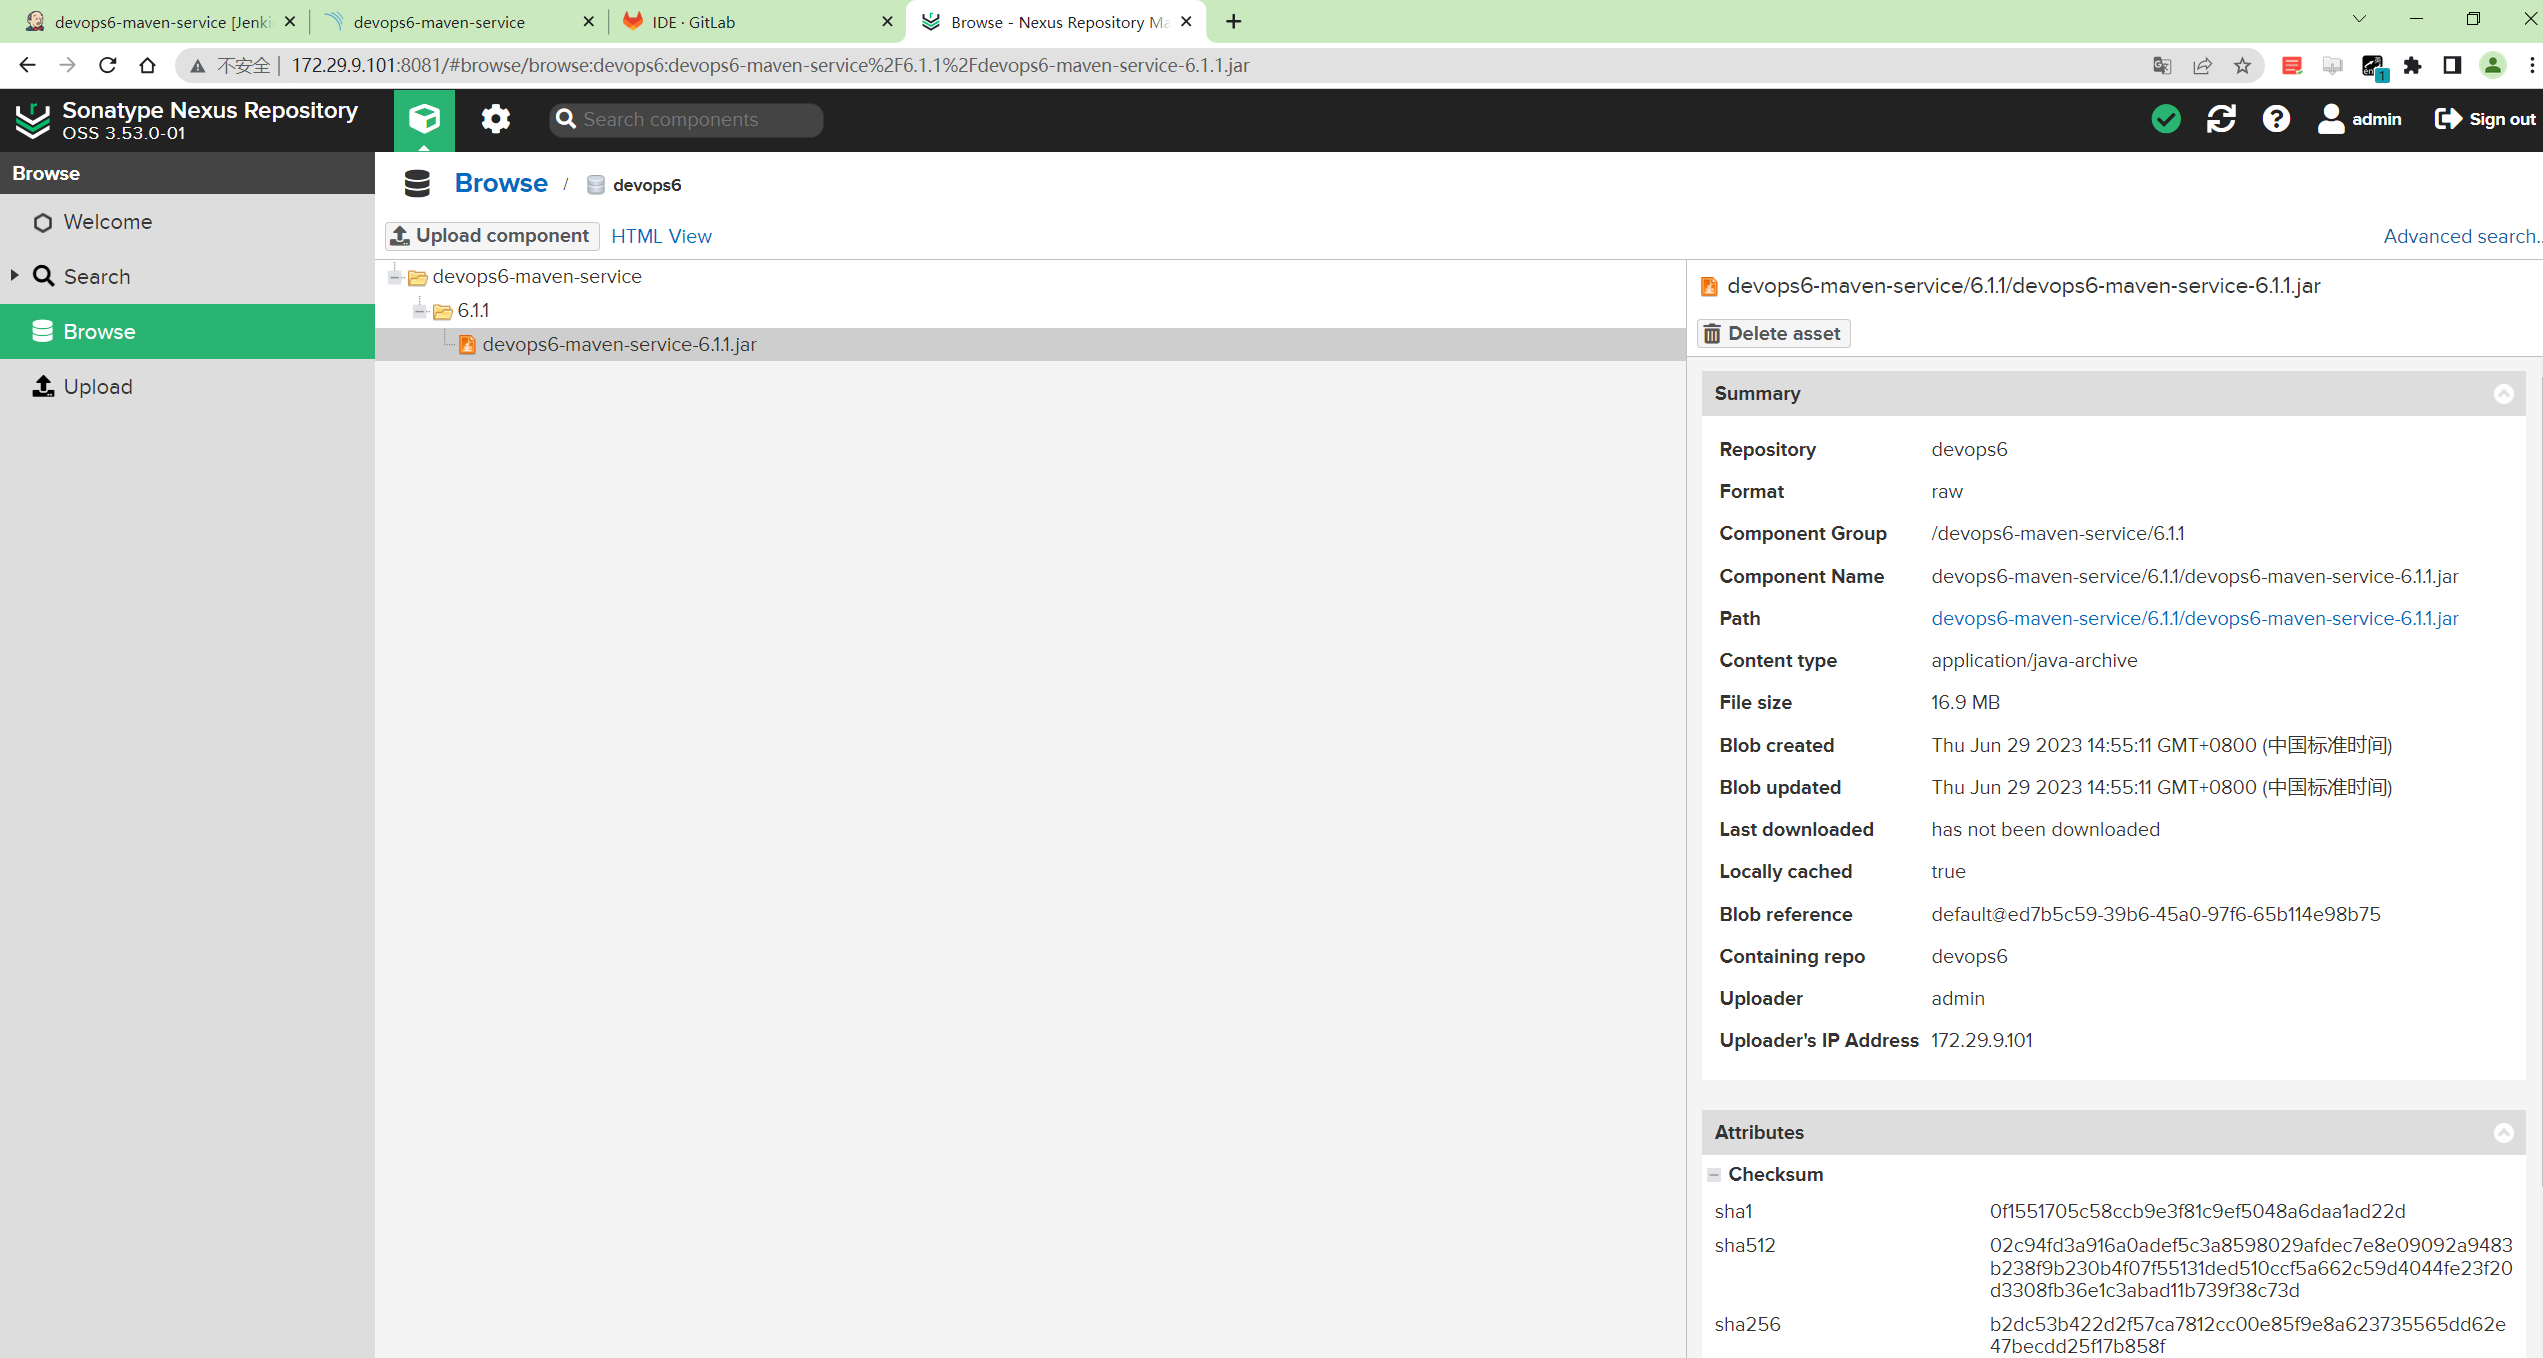Open the admin user account
Viewport: 2543px width, 1358px height.
pos(2359,119)
